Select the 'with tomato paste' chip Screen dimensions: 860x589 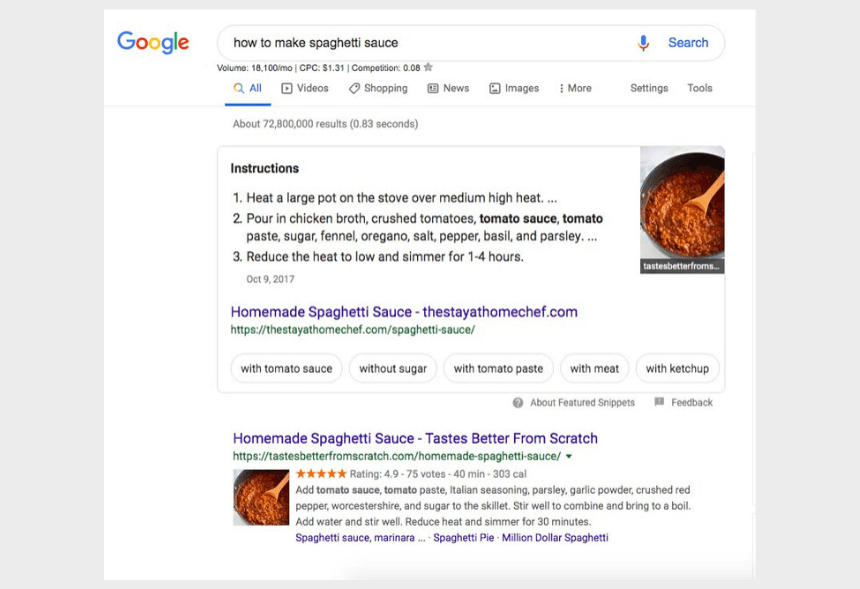[498, 369]
